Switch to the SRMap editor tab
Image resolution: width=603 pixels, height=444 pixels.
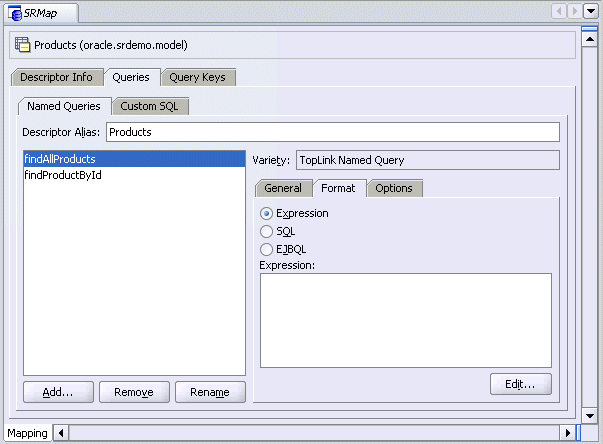pos(42,13)
